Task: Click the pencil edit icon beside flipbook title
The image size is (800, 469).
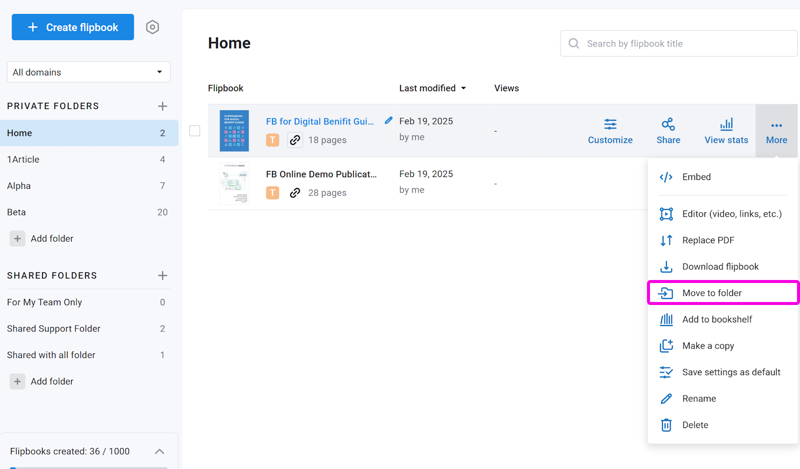Action: 389,121
